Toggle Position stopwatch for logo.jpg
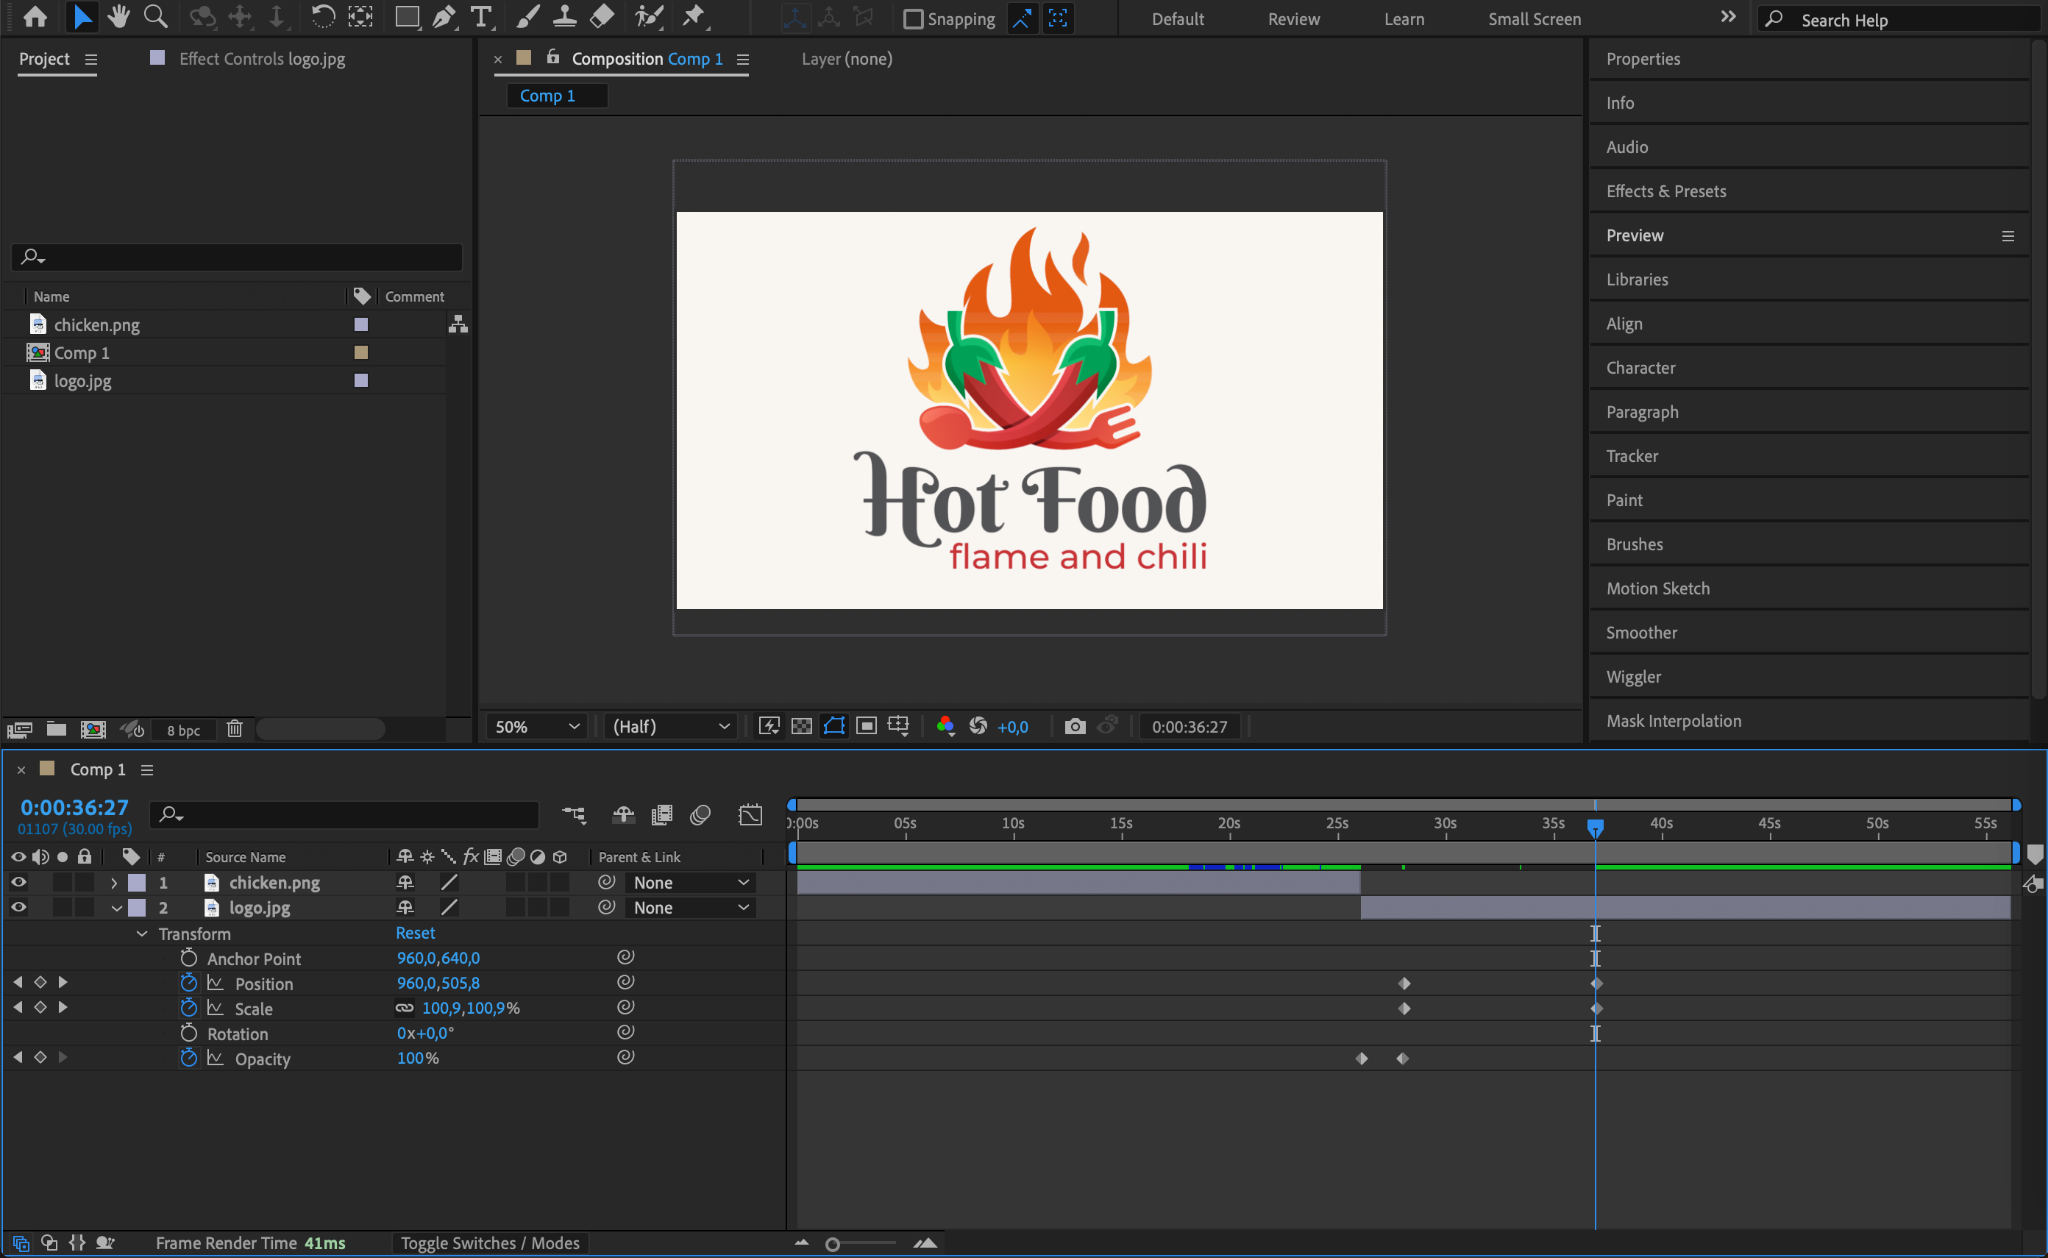This screenshot has height=1258, width=2048. click(189, 983)
